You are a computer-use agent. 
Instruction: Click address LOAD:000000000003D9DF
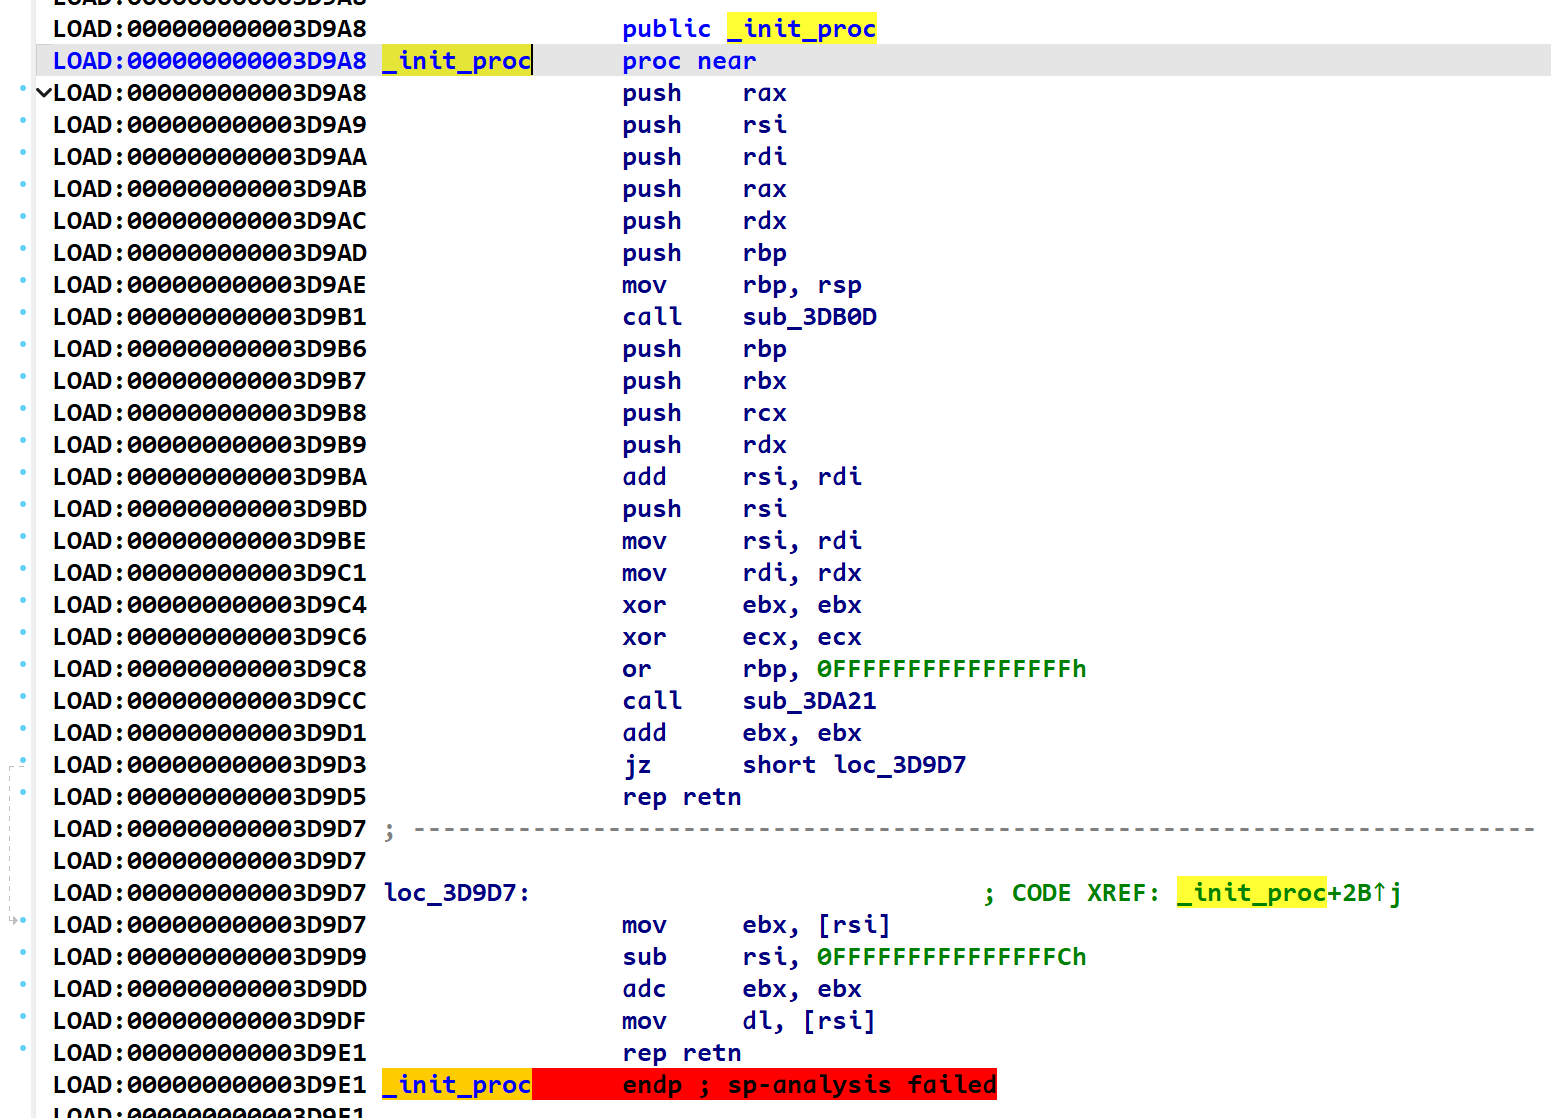click(210, 1021)
